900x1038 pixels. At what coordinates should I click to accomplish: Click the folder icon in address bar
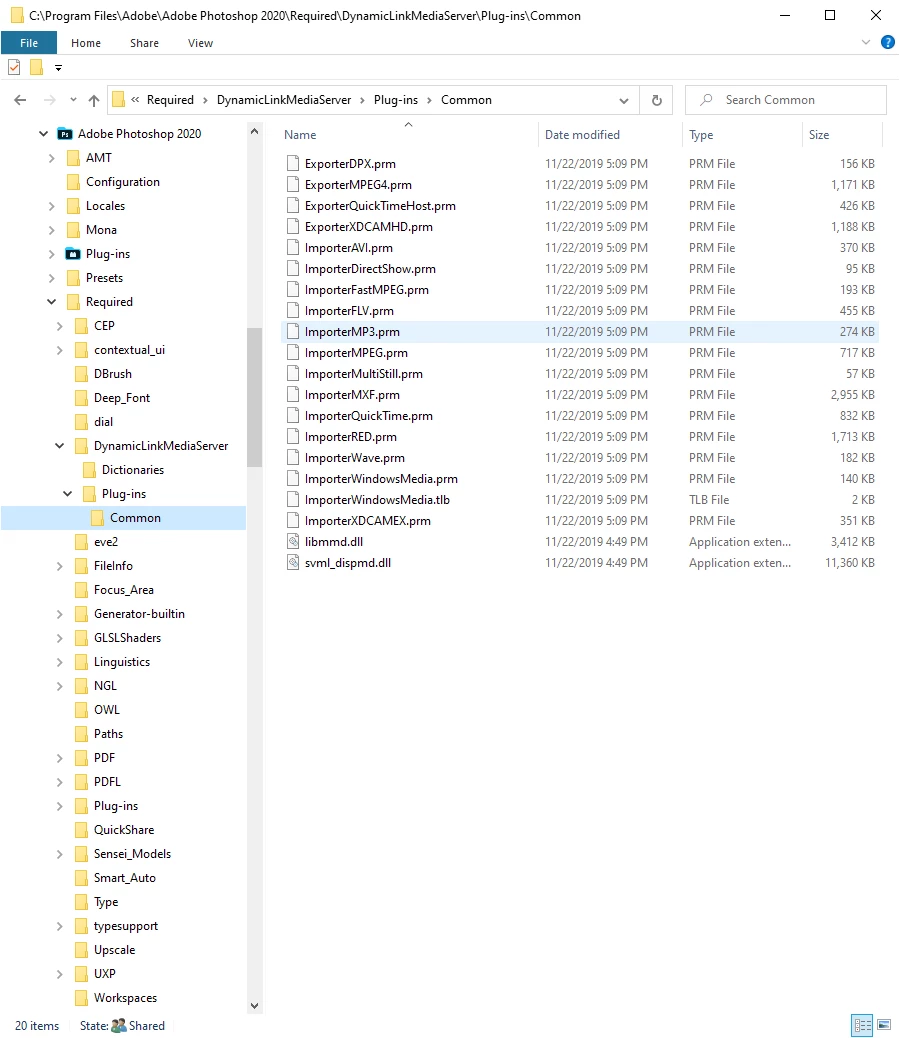click(118, 100)
